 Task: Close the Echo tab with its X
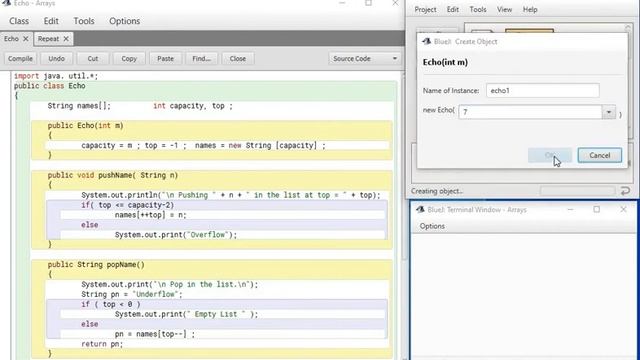pyautogui.click(x=26, y=39)
